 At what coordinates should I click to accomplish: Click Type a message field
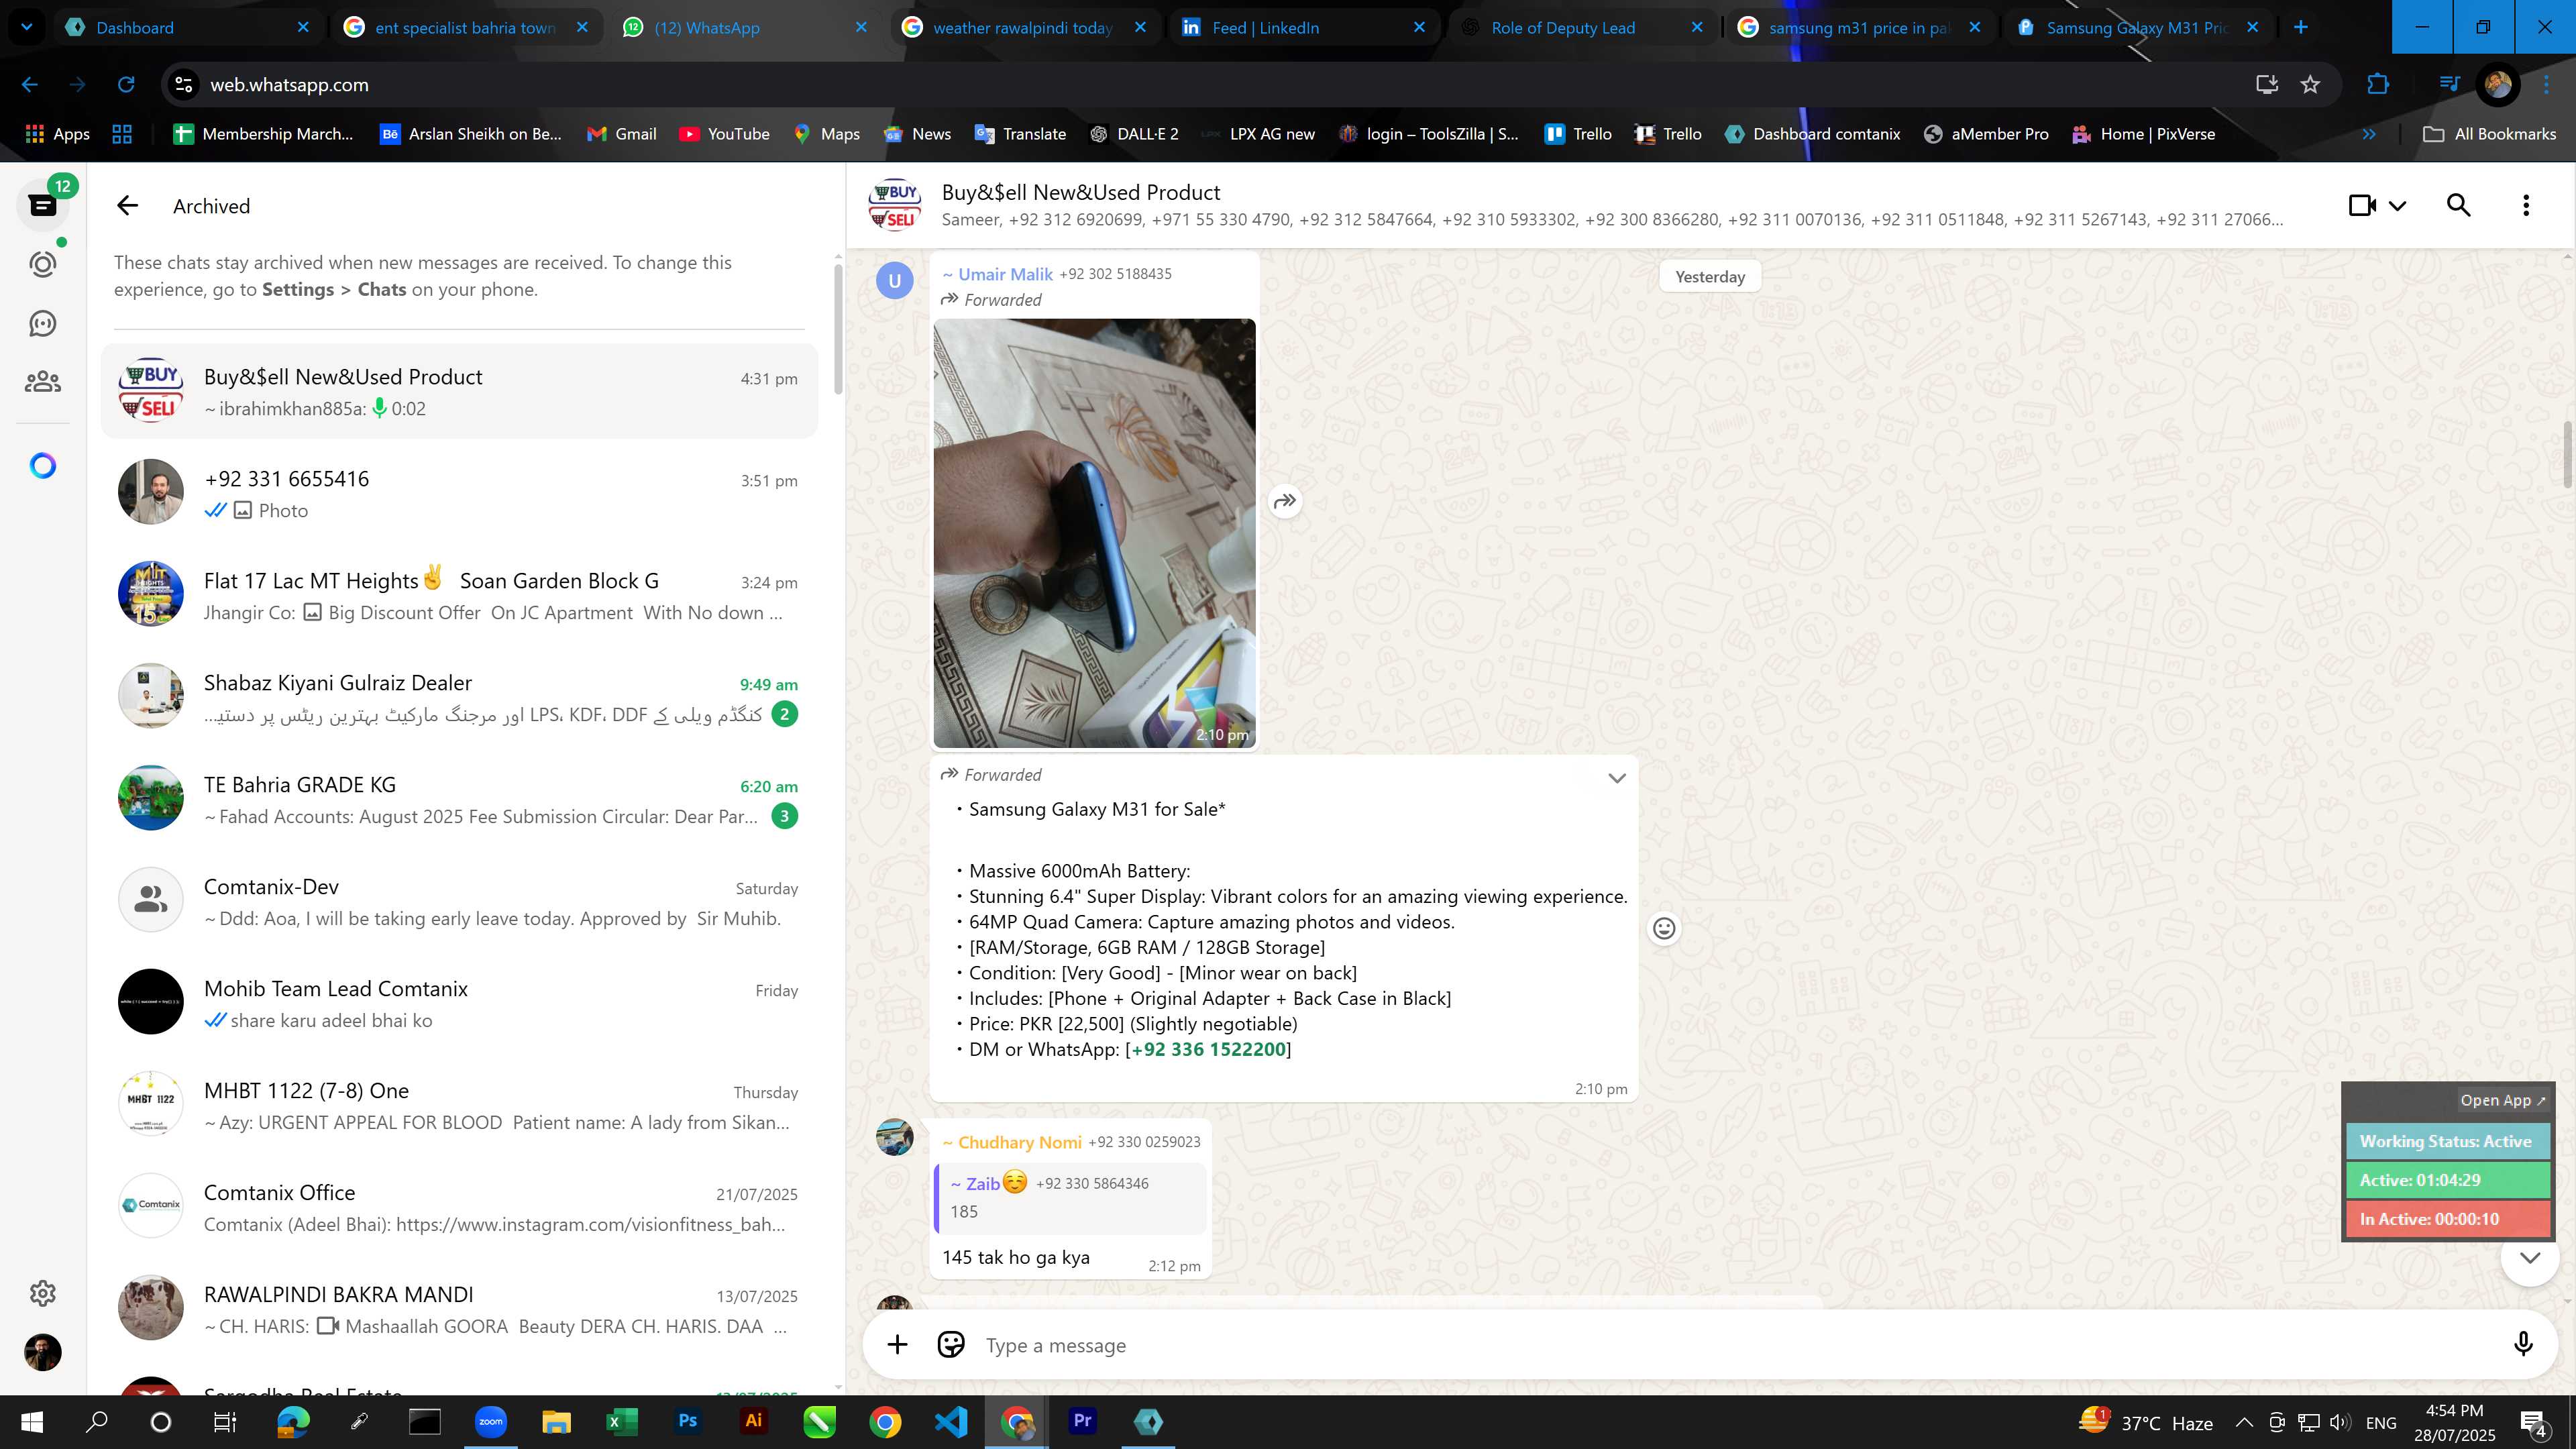tap(1740, 1346)
